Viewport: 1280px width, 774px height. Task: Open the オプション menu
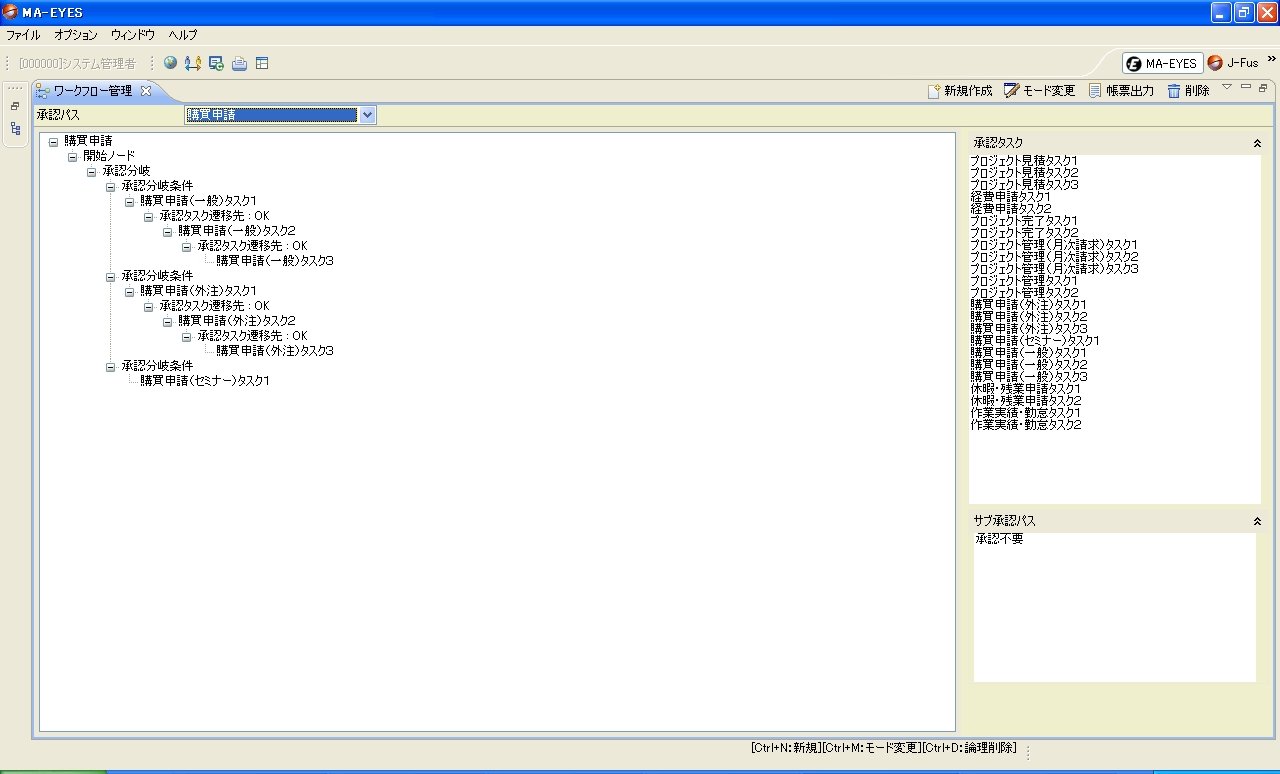76,35
